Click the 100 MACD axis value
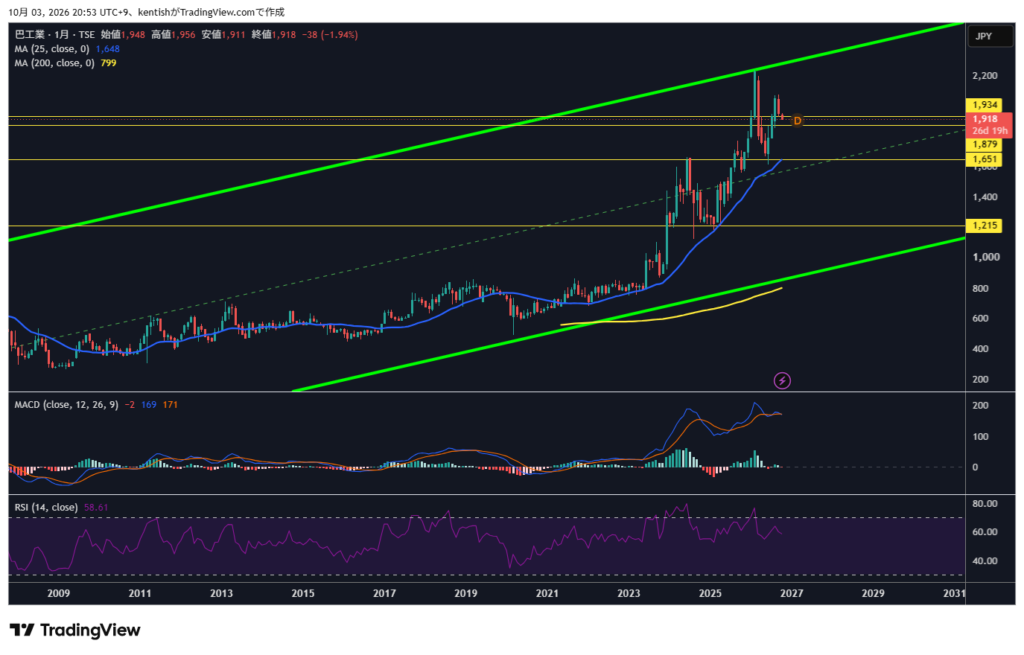Viewport: 1024px width, 655px height. tap(980, 437)
